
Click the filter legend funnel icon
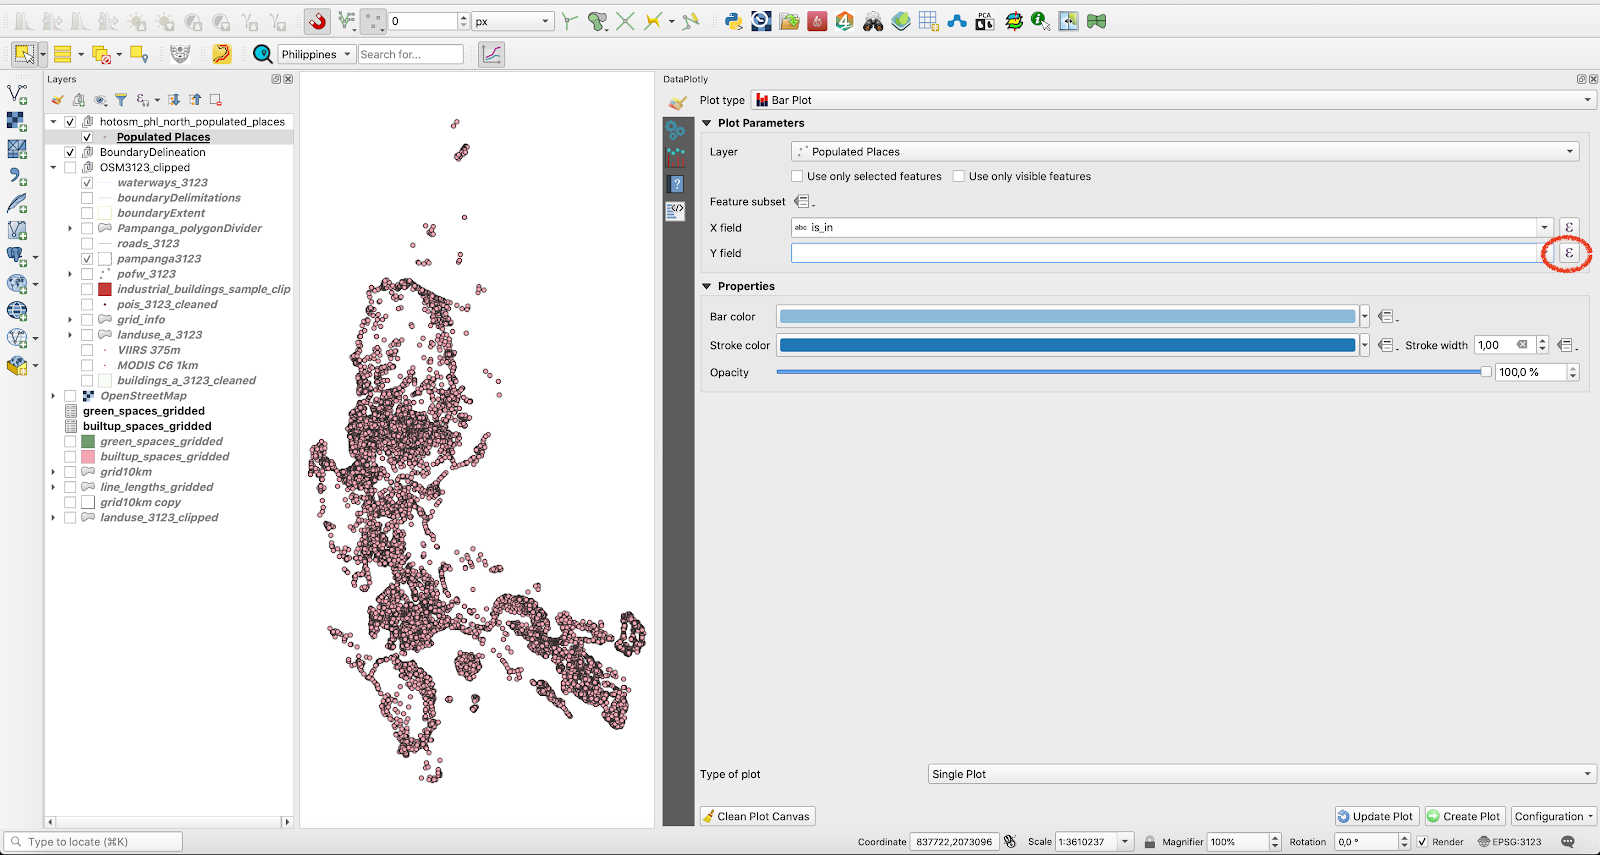(x=121, y=100)
